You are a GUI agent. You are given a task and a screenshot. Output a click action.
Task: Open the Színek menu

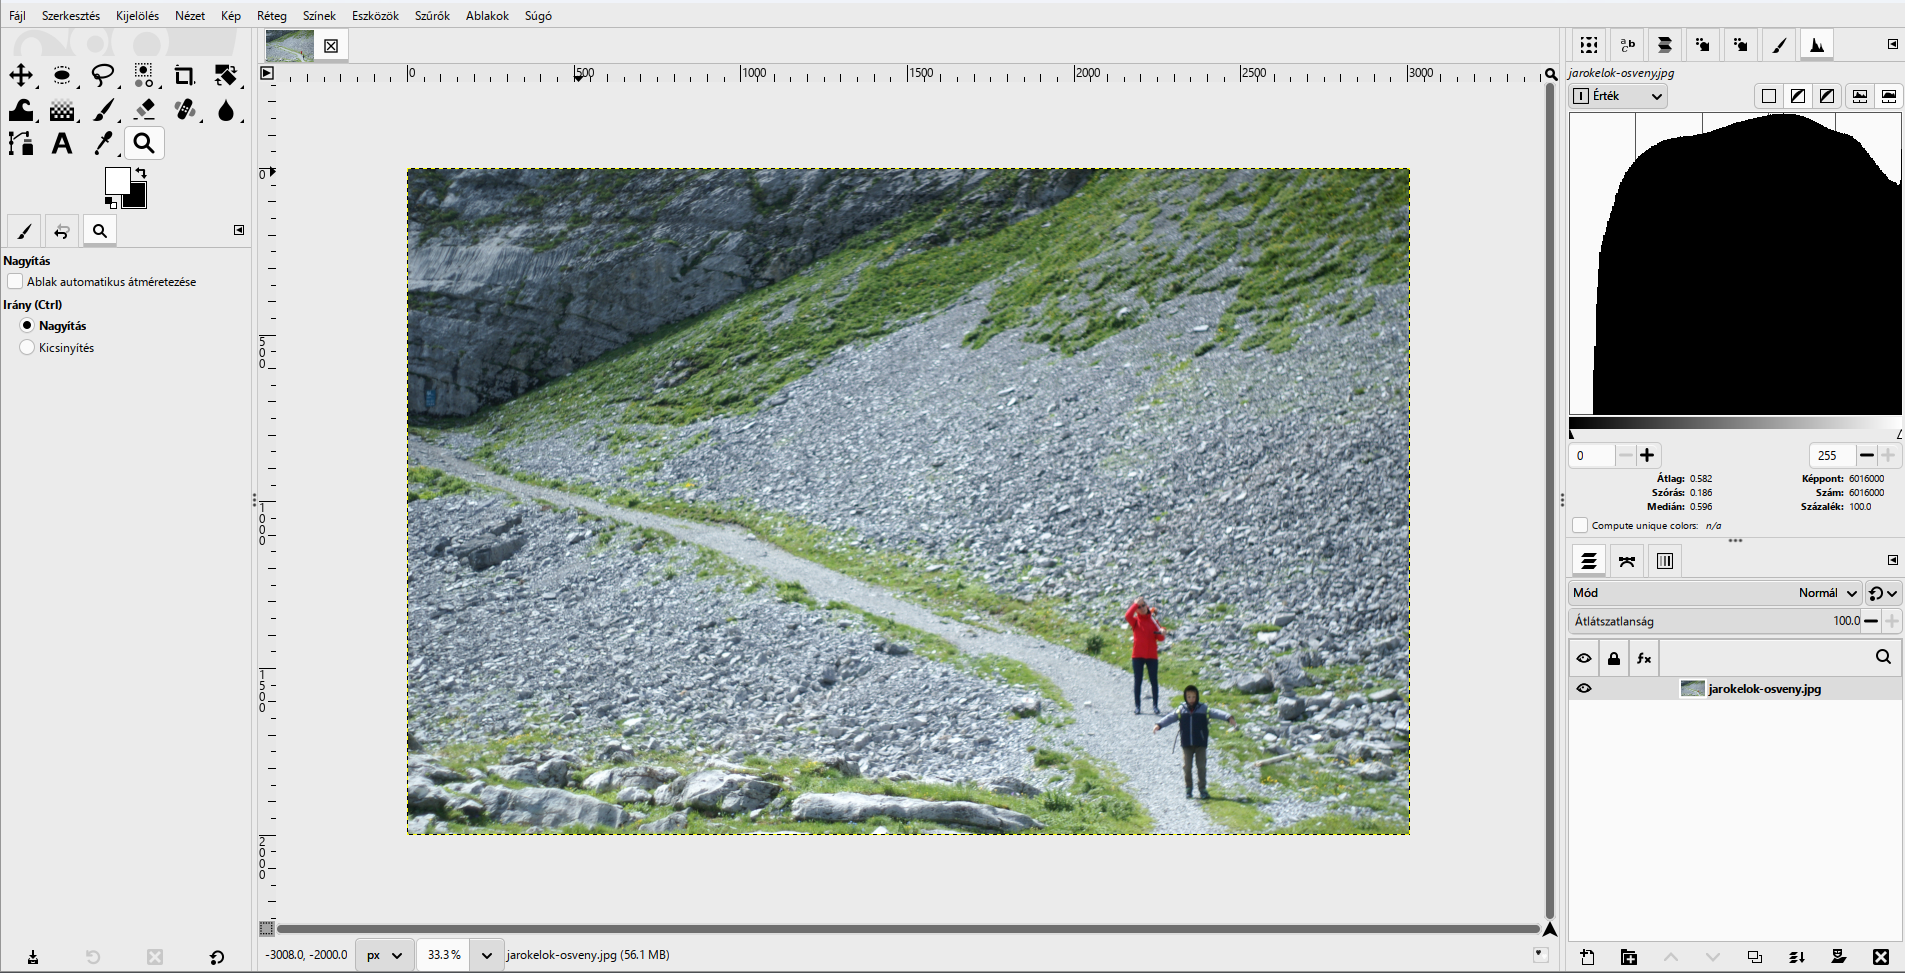[319, 16]
